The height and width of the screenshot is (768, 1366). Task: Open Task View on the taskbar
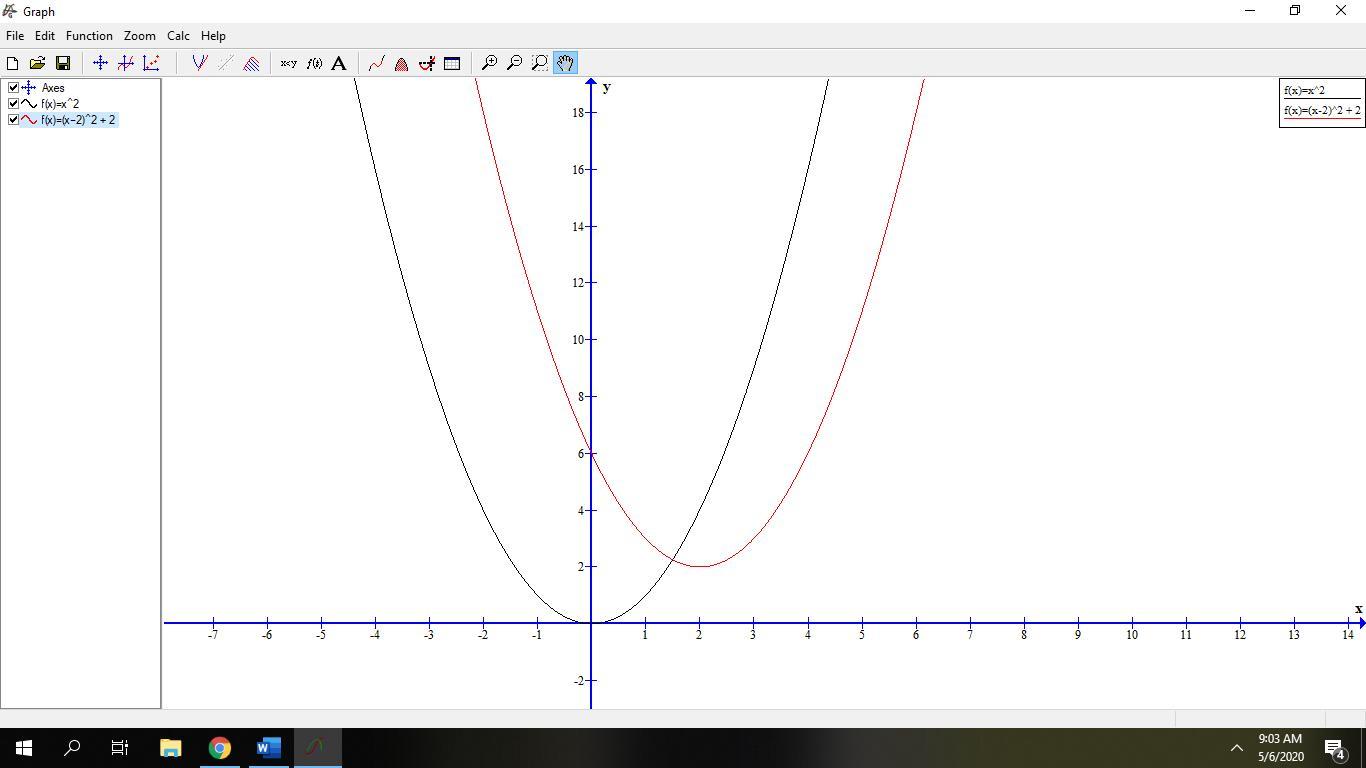point(120,748)
